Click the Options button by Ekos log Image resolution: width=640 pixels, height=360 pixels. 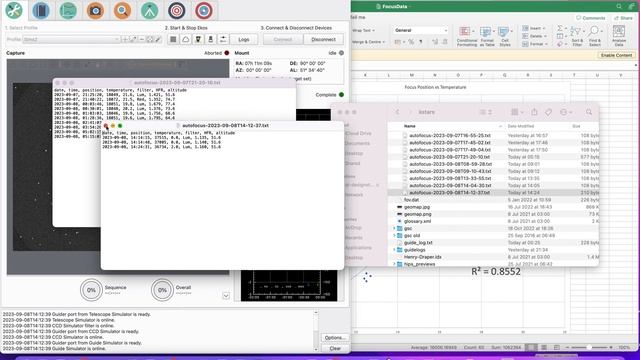pyautogui.click(x=335, y=338)
